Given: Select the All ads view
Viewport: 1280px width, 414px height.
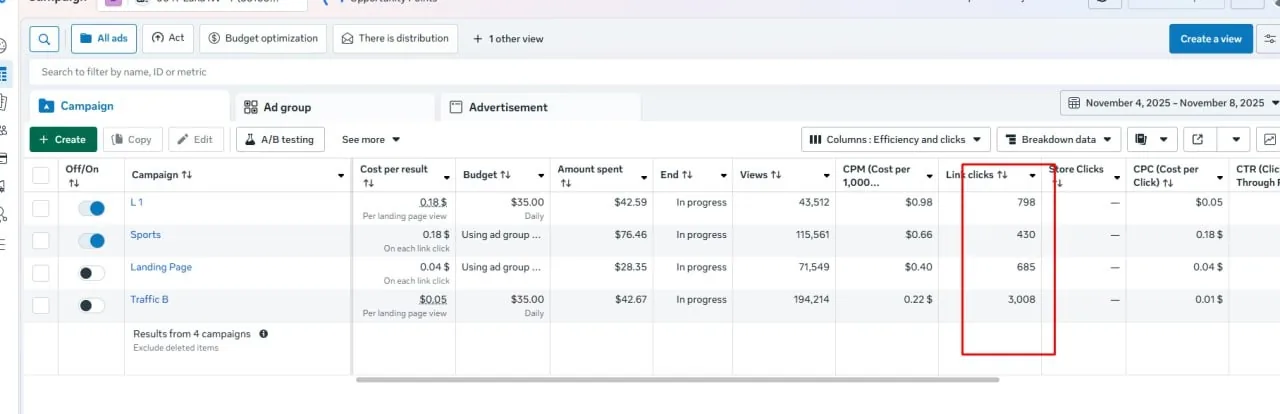Looking at the screenshot, I should [104, 39].
